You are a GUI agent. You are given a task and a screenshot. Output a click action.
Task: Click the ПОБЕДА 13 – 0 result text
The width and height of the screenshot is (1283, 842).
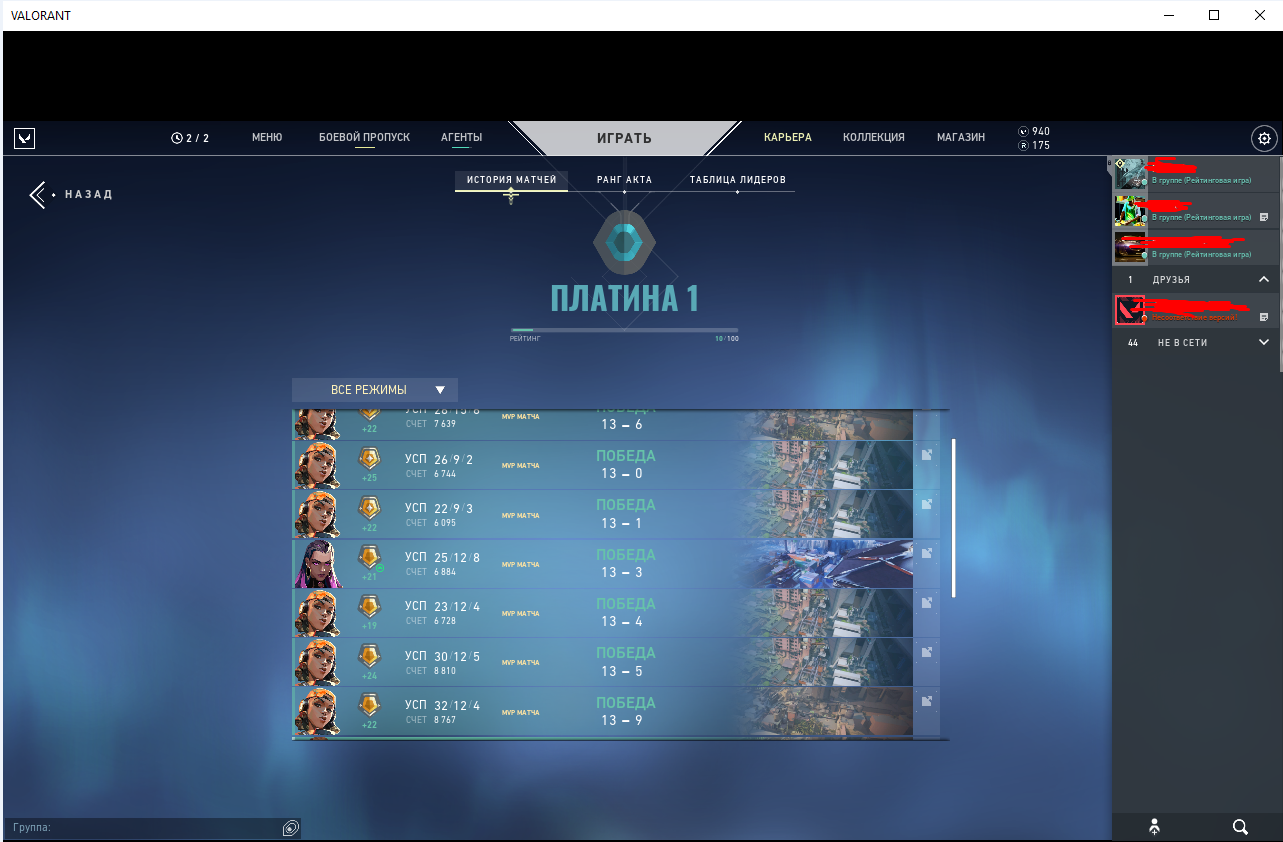point(625,464)
